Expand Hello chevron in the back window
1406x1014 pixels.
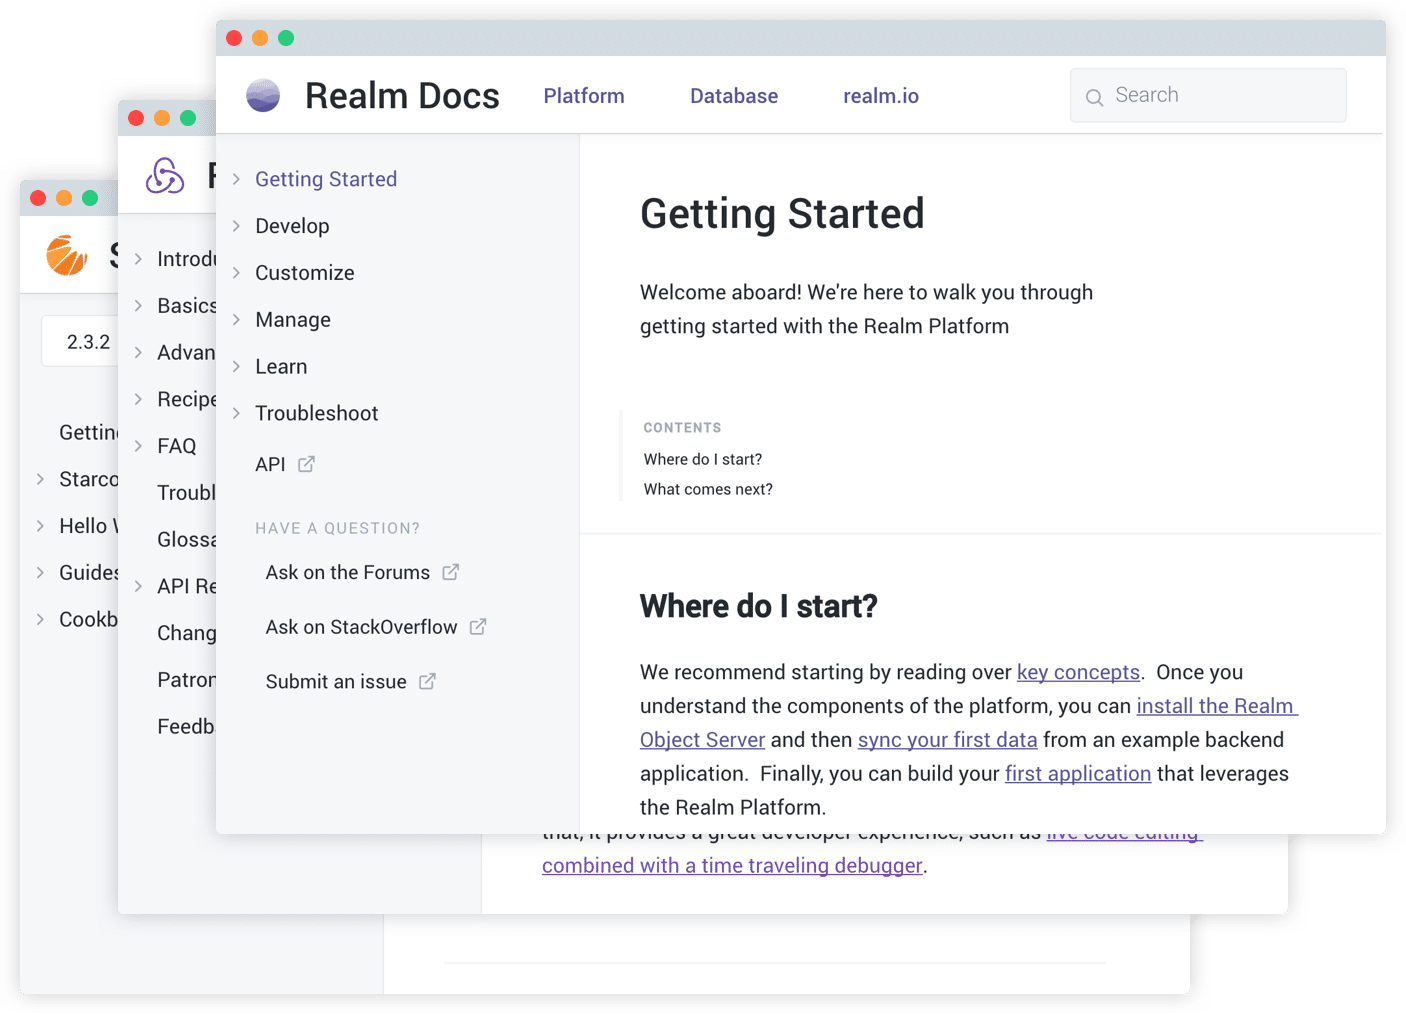click(41, 526)
